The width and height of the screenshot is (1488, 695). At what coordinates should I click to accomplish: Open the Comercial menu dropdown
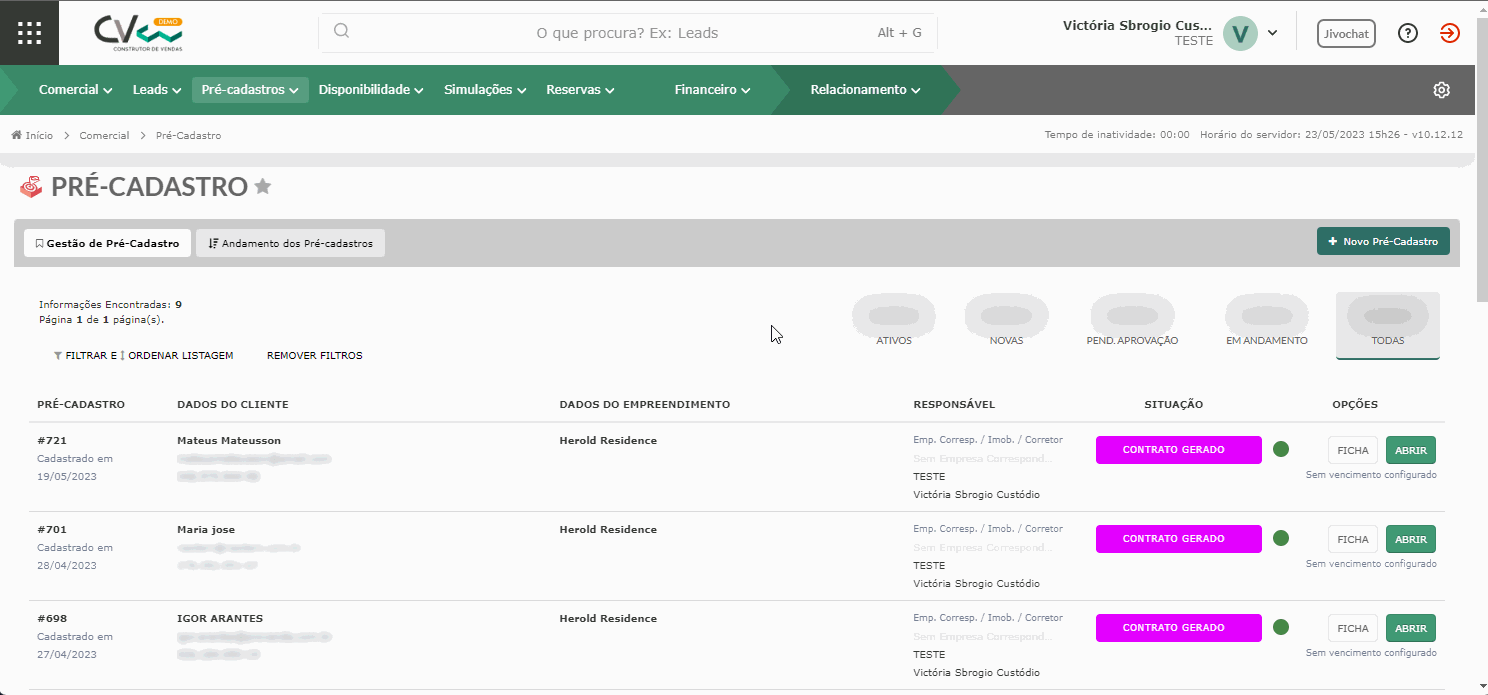click(x=75, y=90)
